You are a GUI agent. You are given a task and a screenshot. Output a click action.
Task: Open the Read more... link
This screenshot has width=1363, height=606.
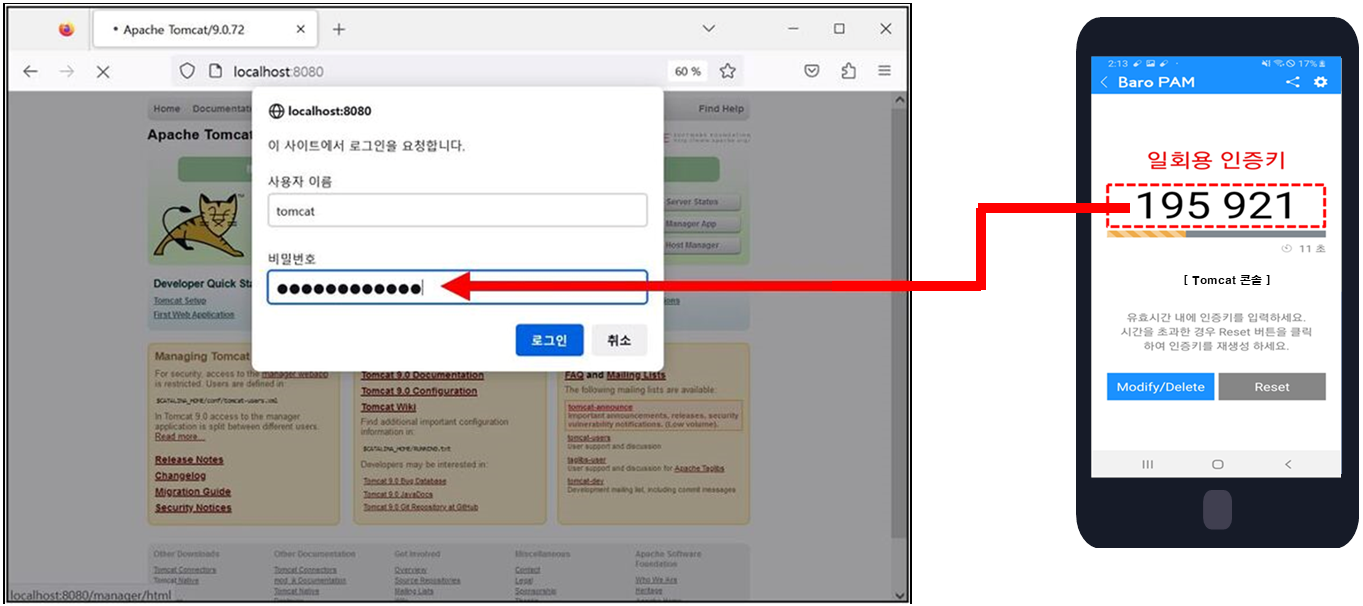(180, 437)
